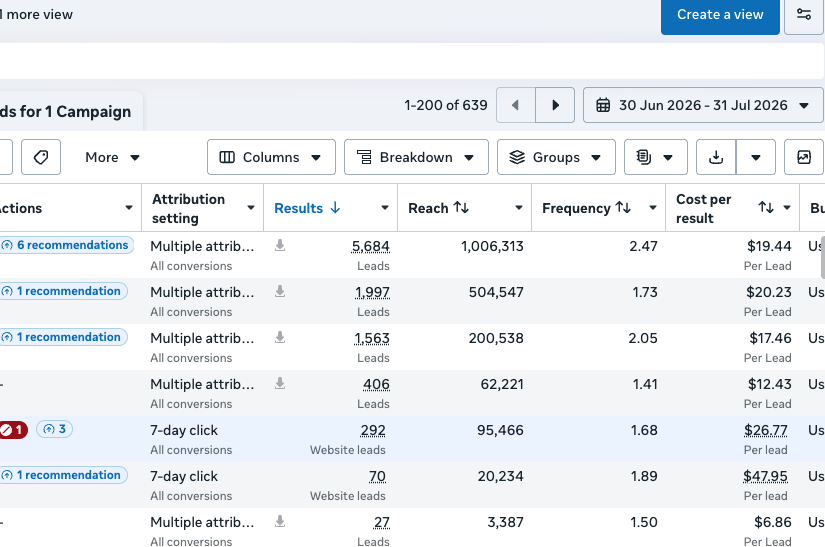Click the $19.44 cost per lead cell
Image resolution: width=825 pixels, height=547 pixels.
tap(769, 246)
